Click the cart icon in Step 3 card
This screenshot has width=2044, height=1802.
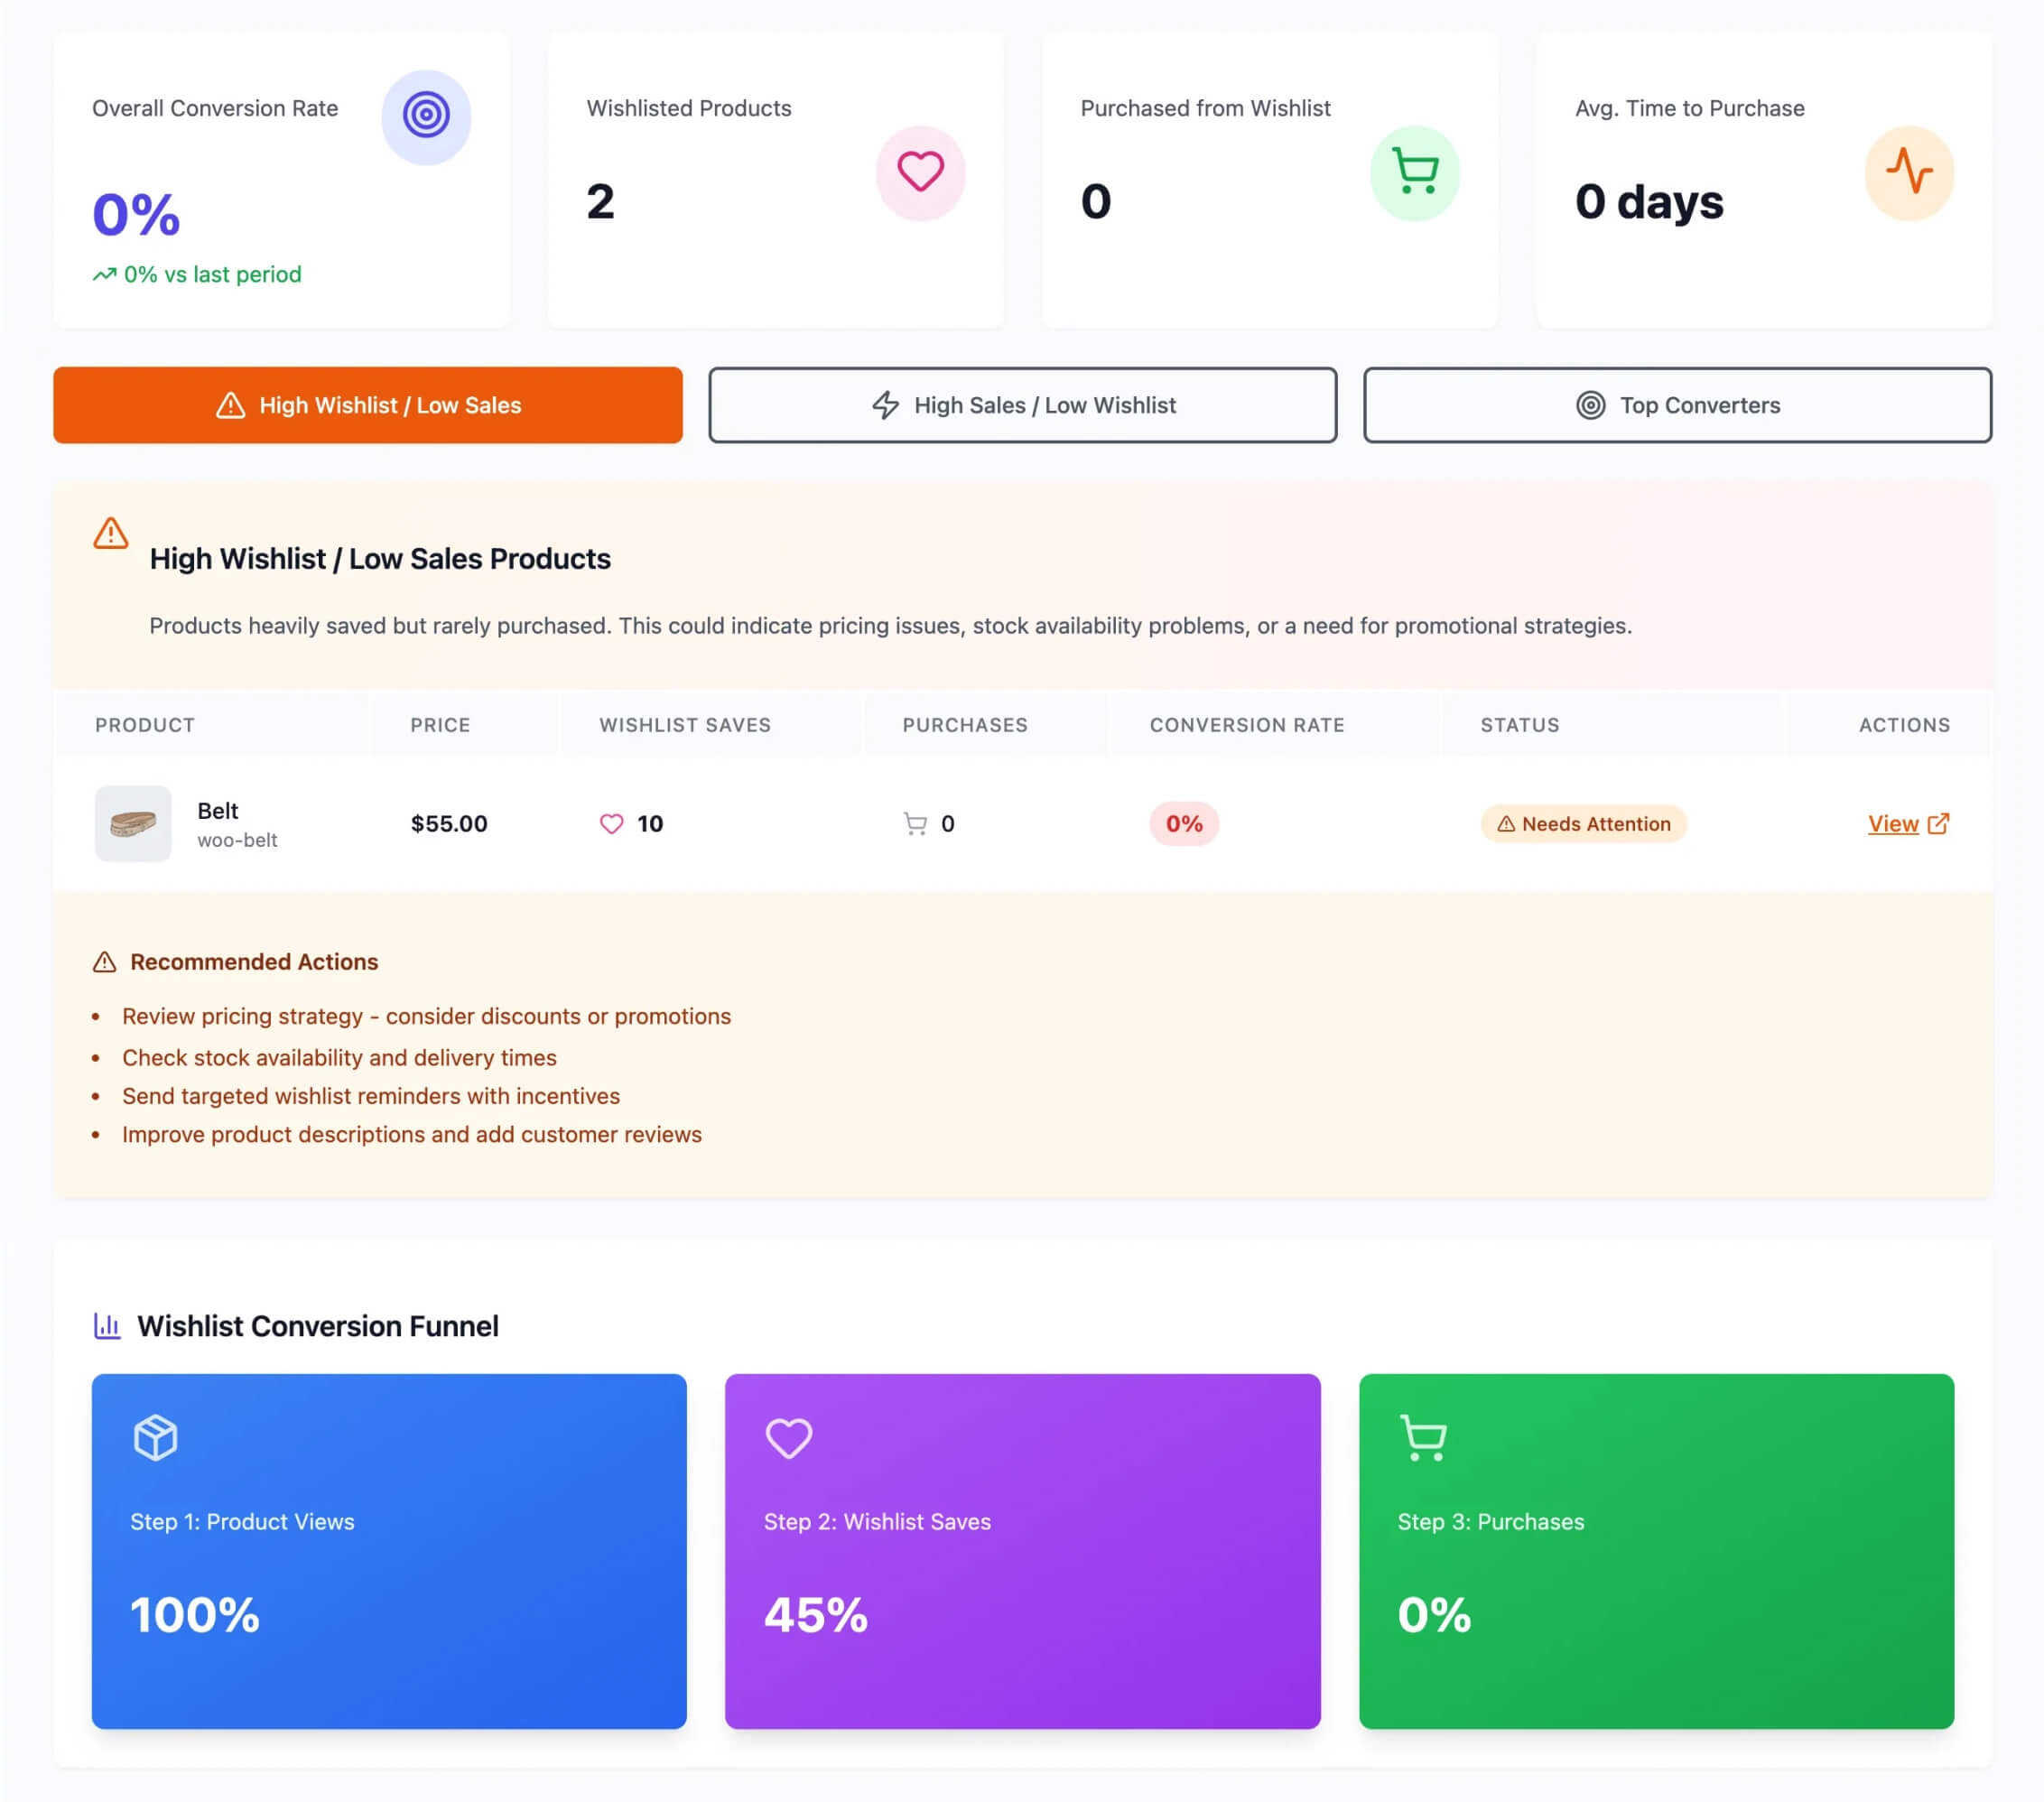click(1423, 1438)
